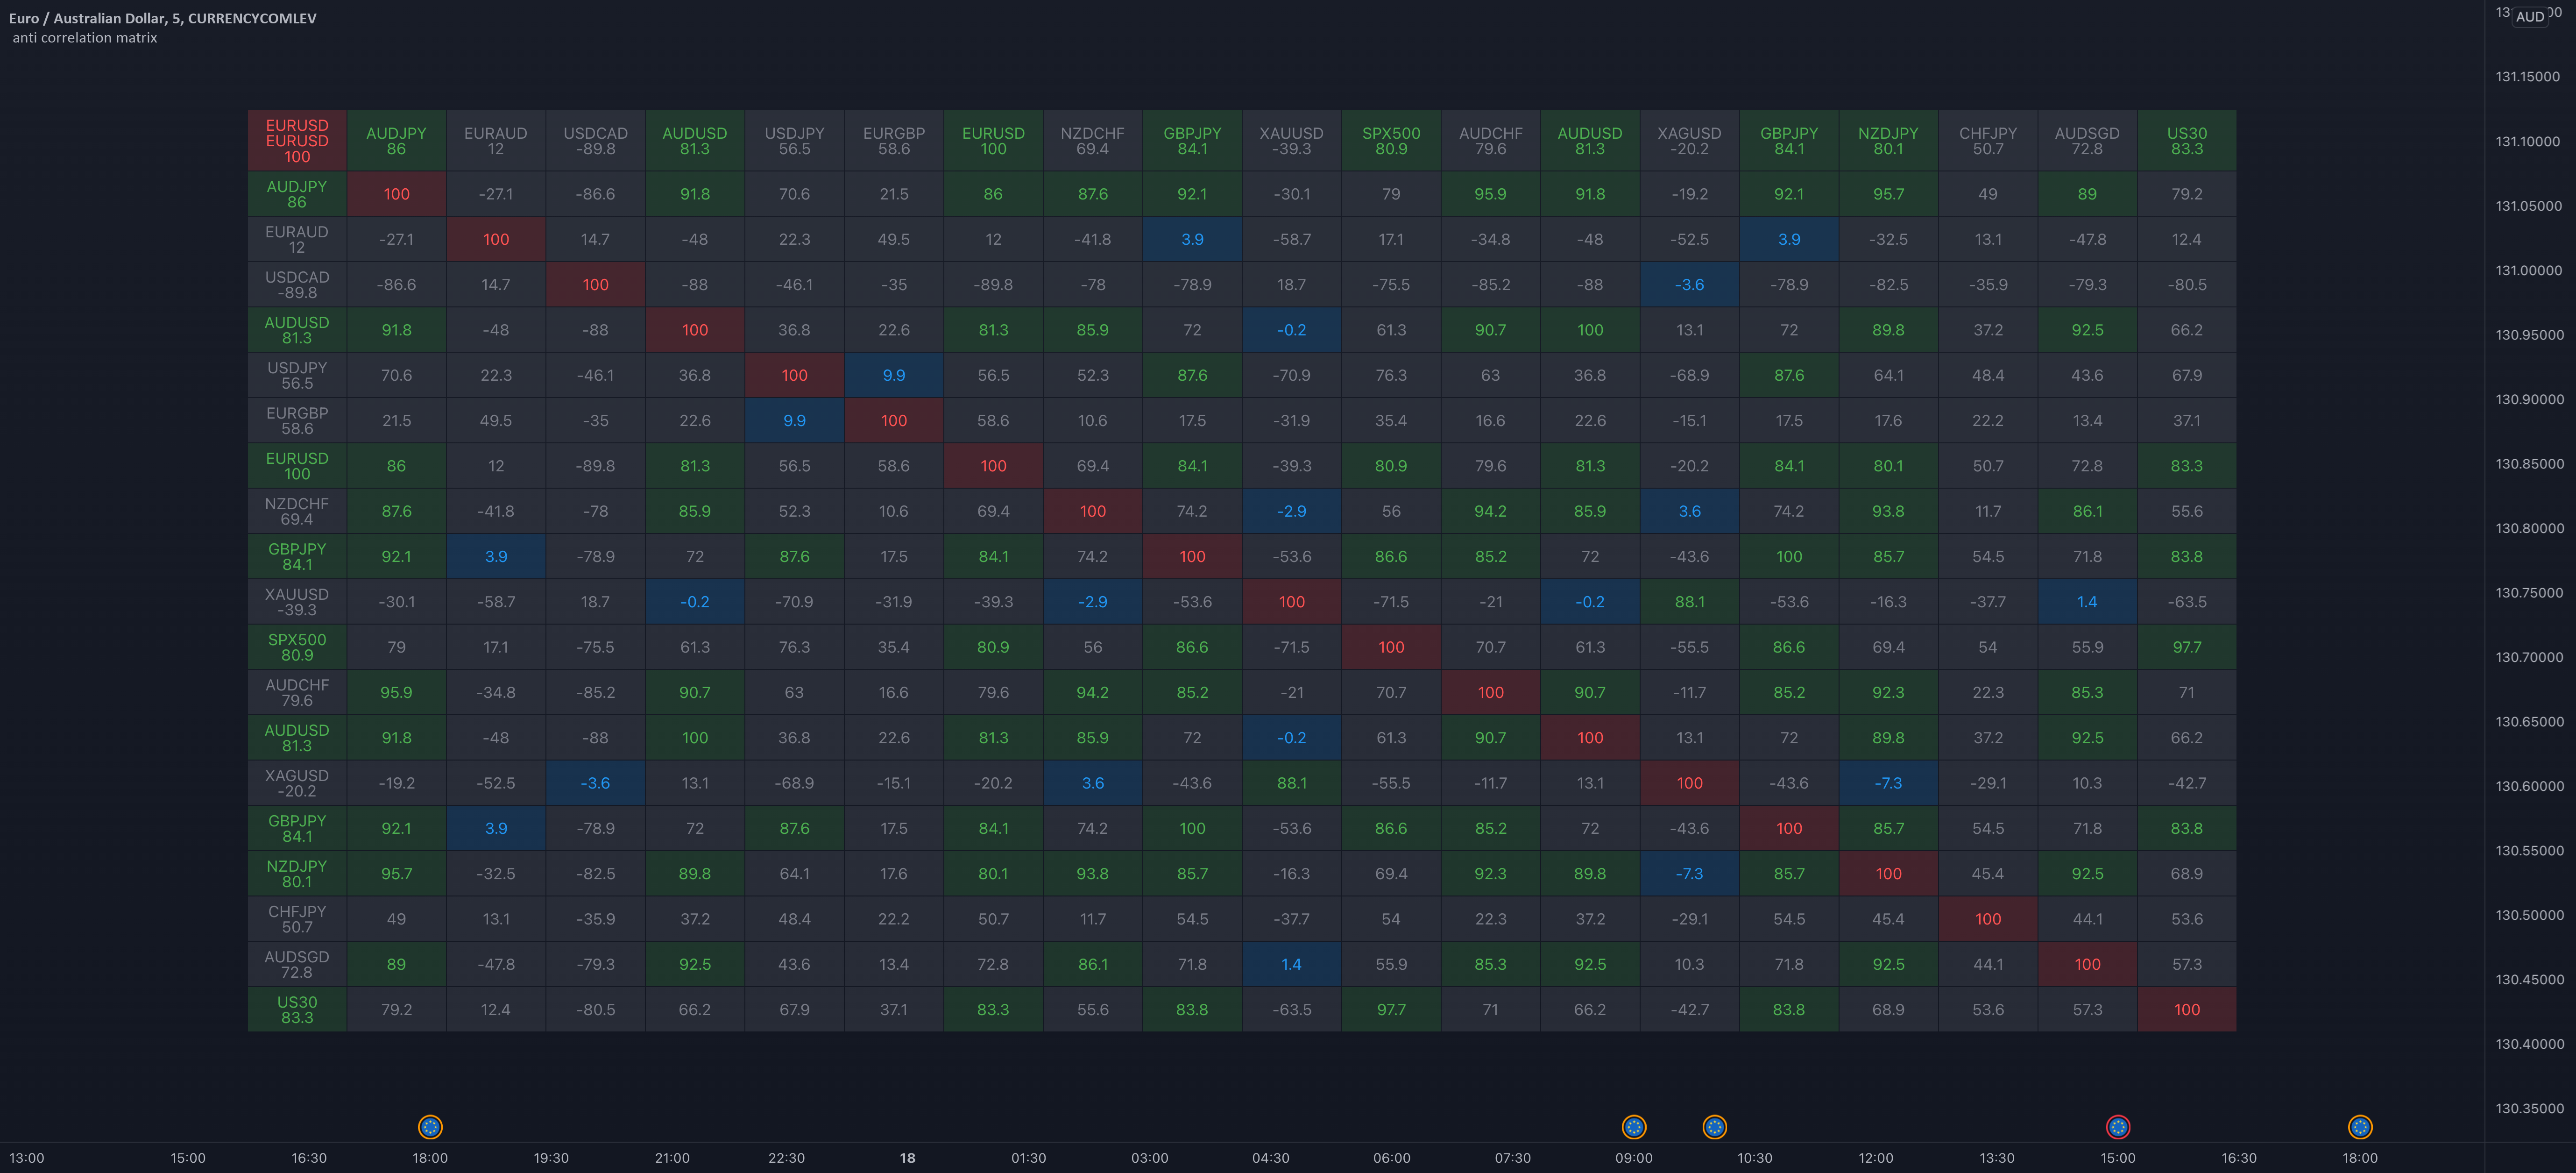
Task: Open the EU event icon above 09:00
Action: click(x=1633, y=1127)
